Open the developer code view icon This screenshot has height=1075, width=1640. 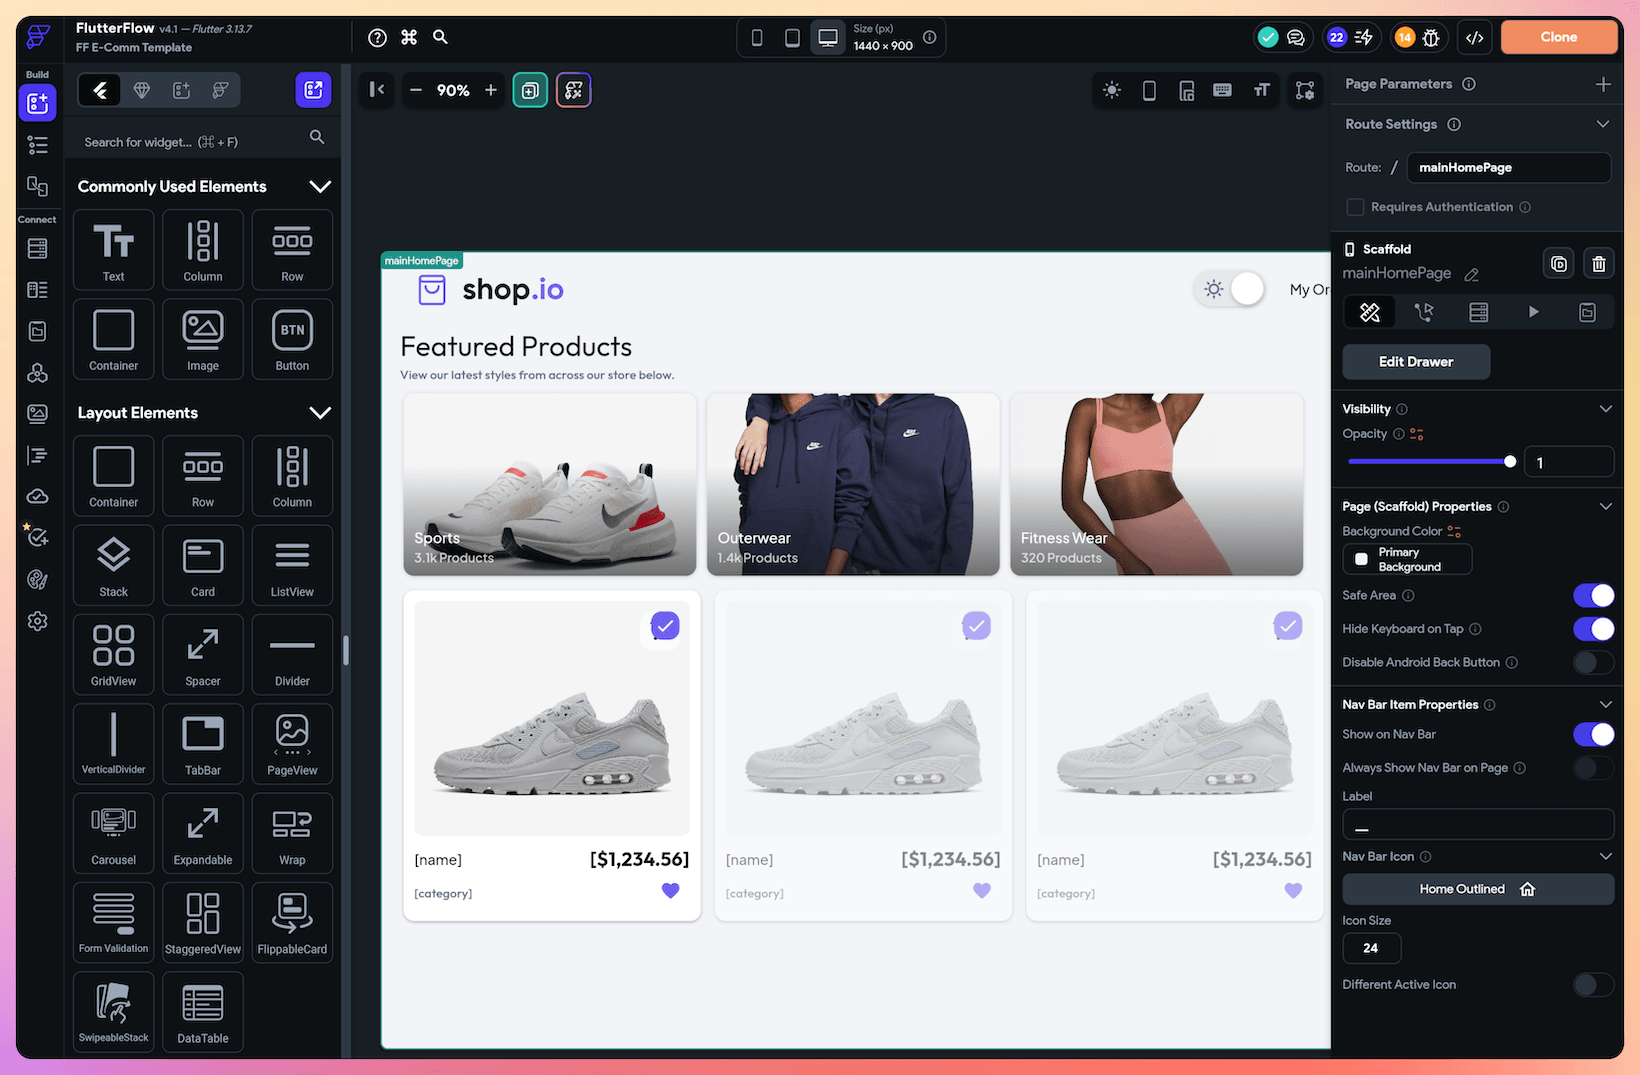tap(1474, 38)
